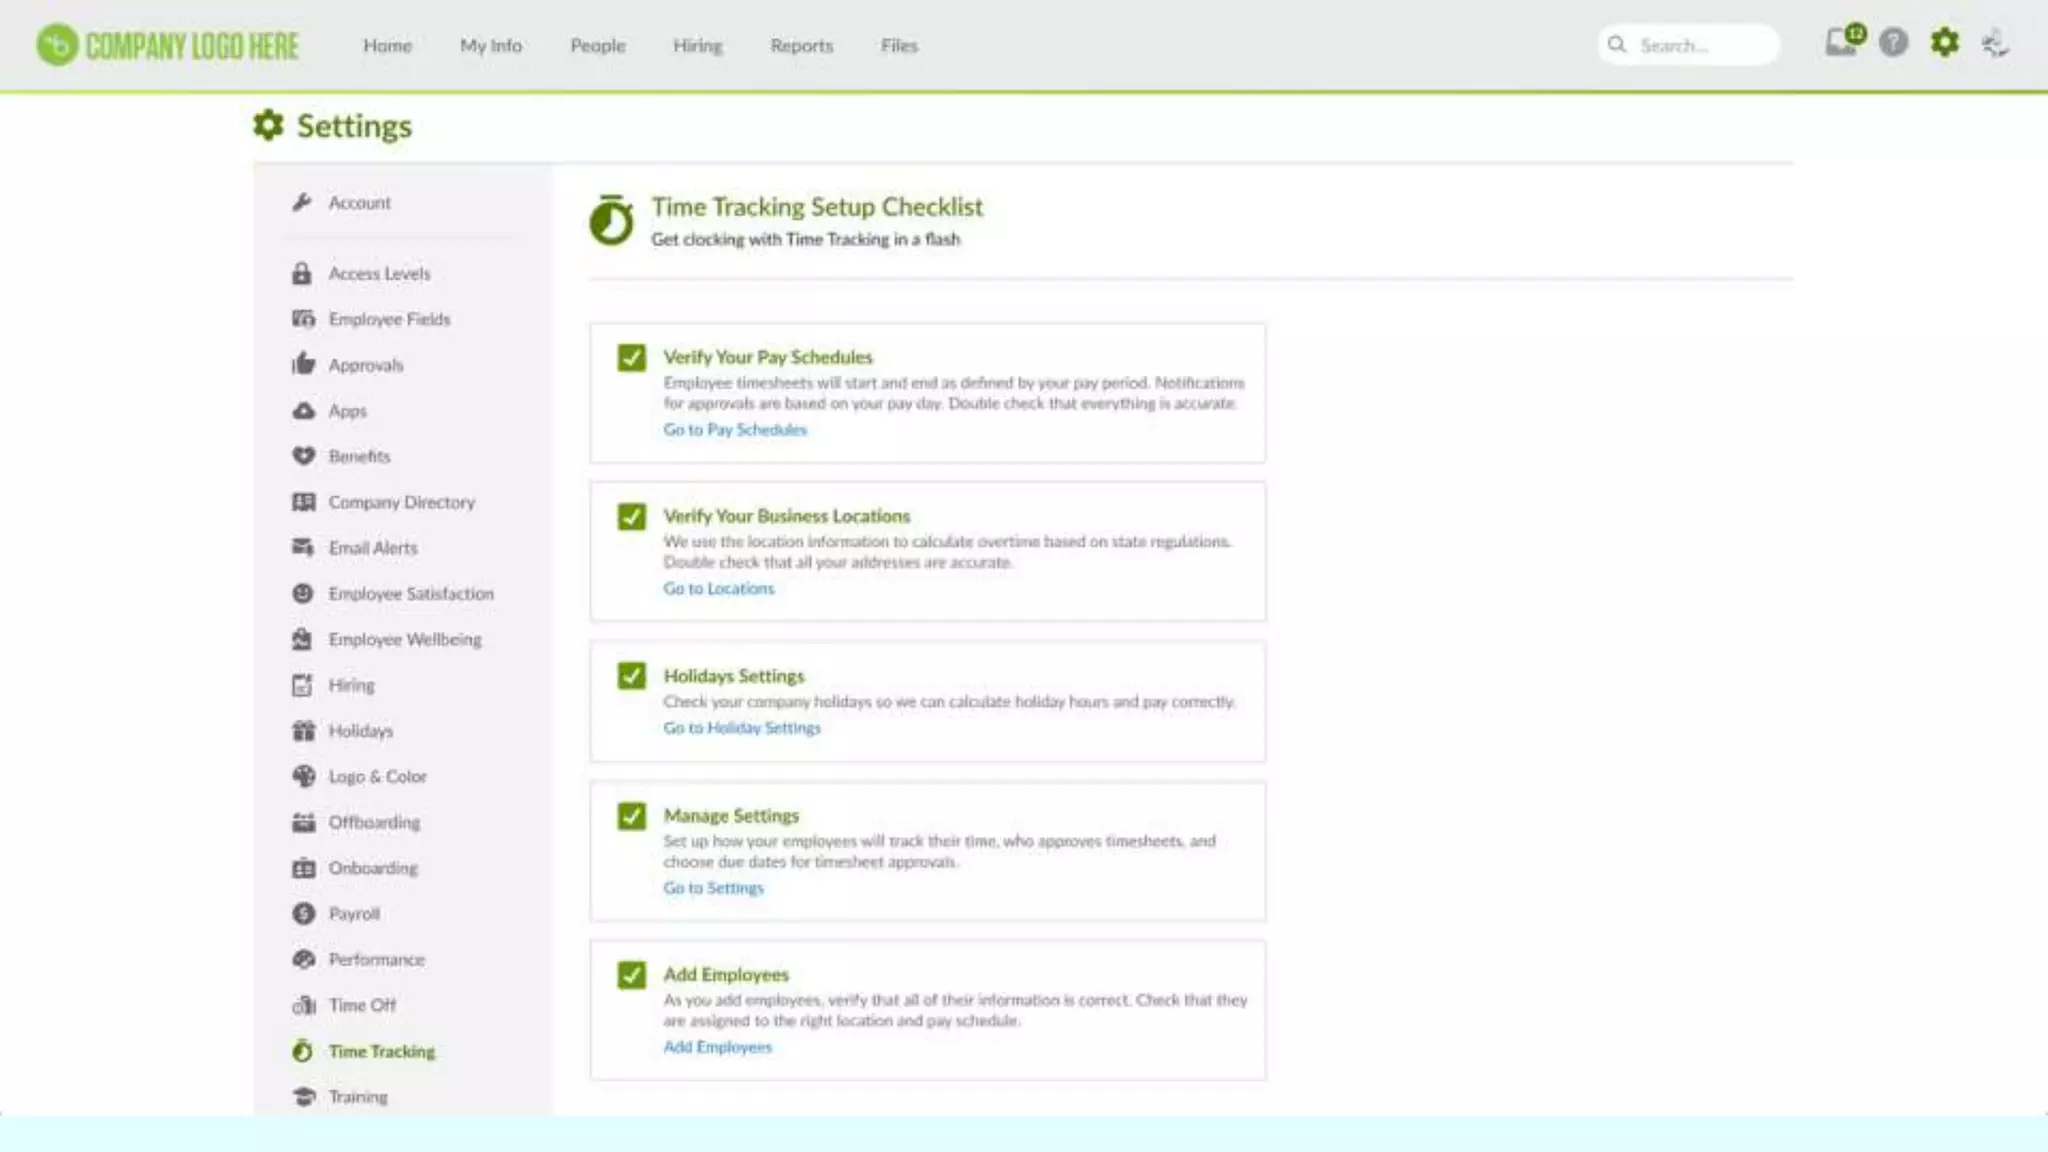Open the People menu
Viewport: 2048px width, 1152px height.
[597, 45]
